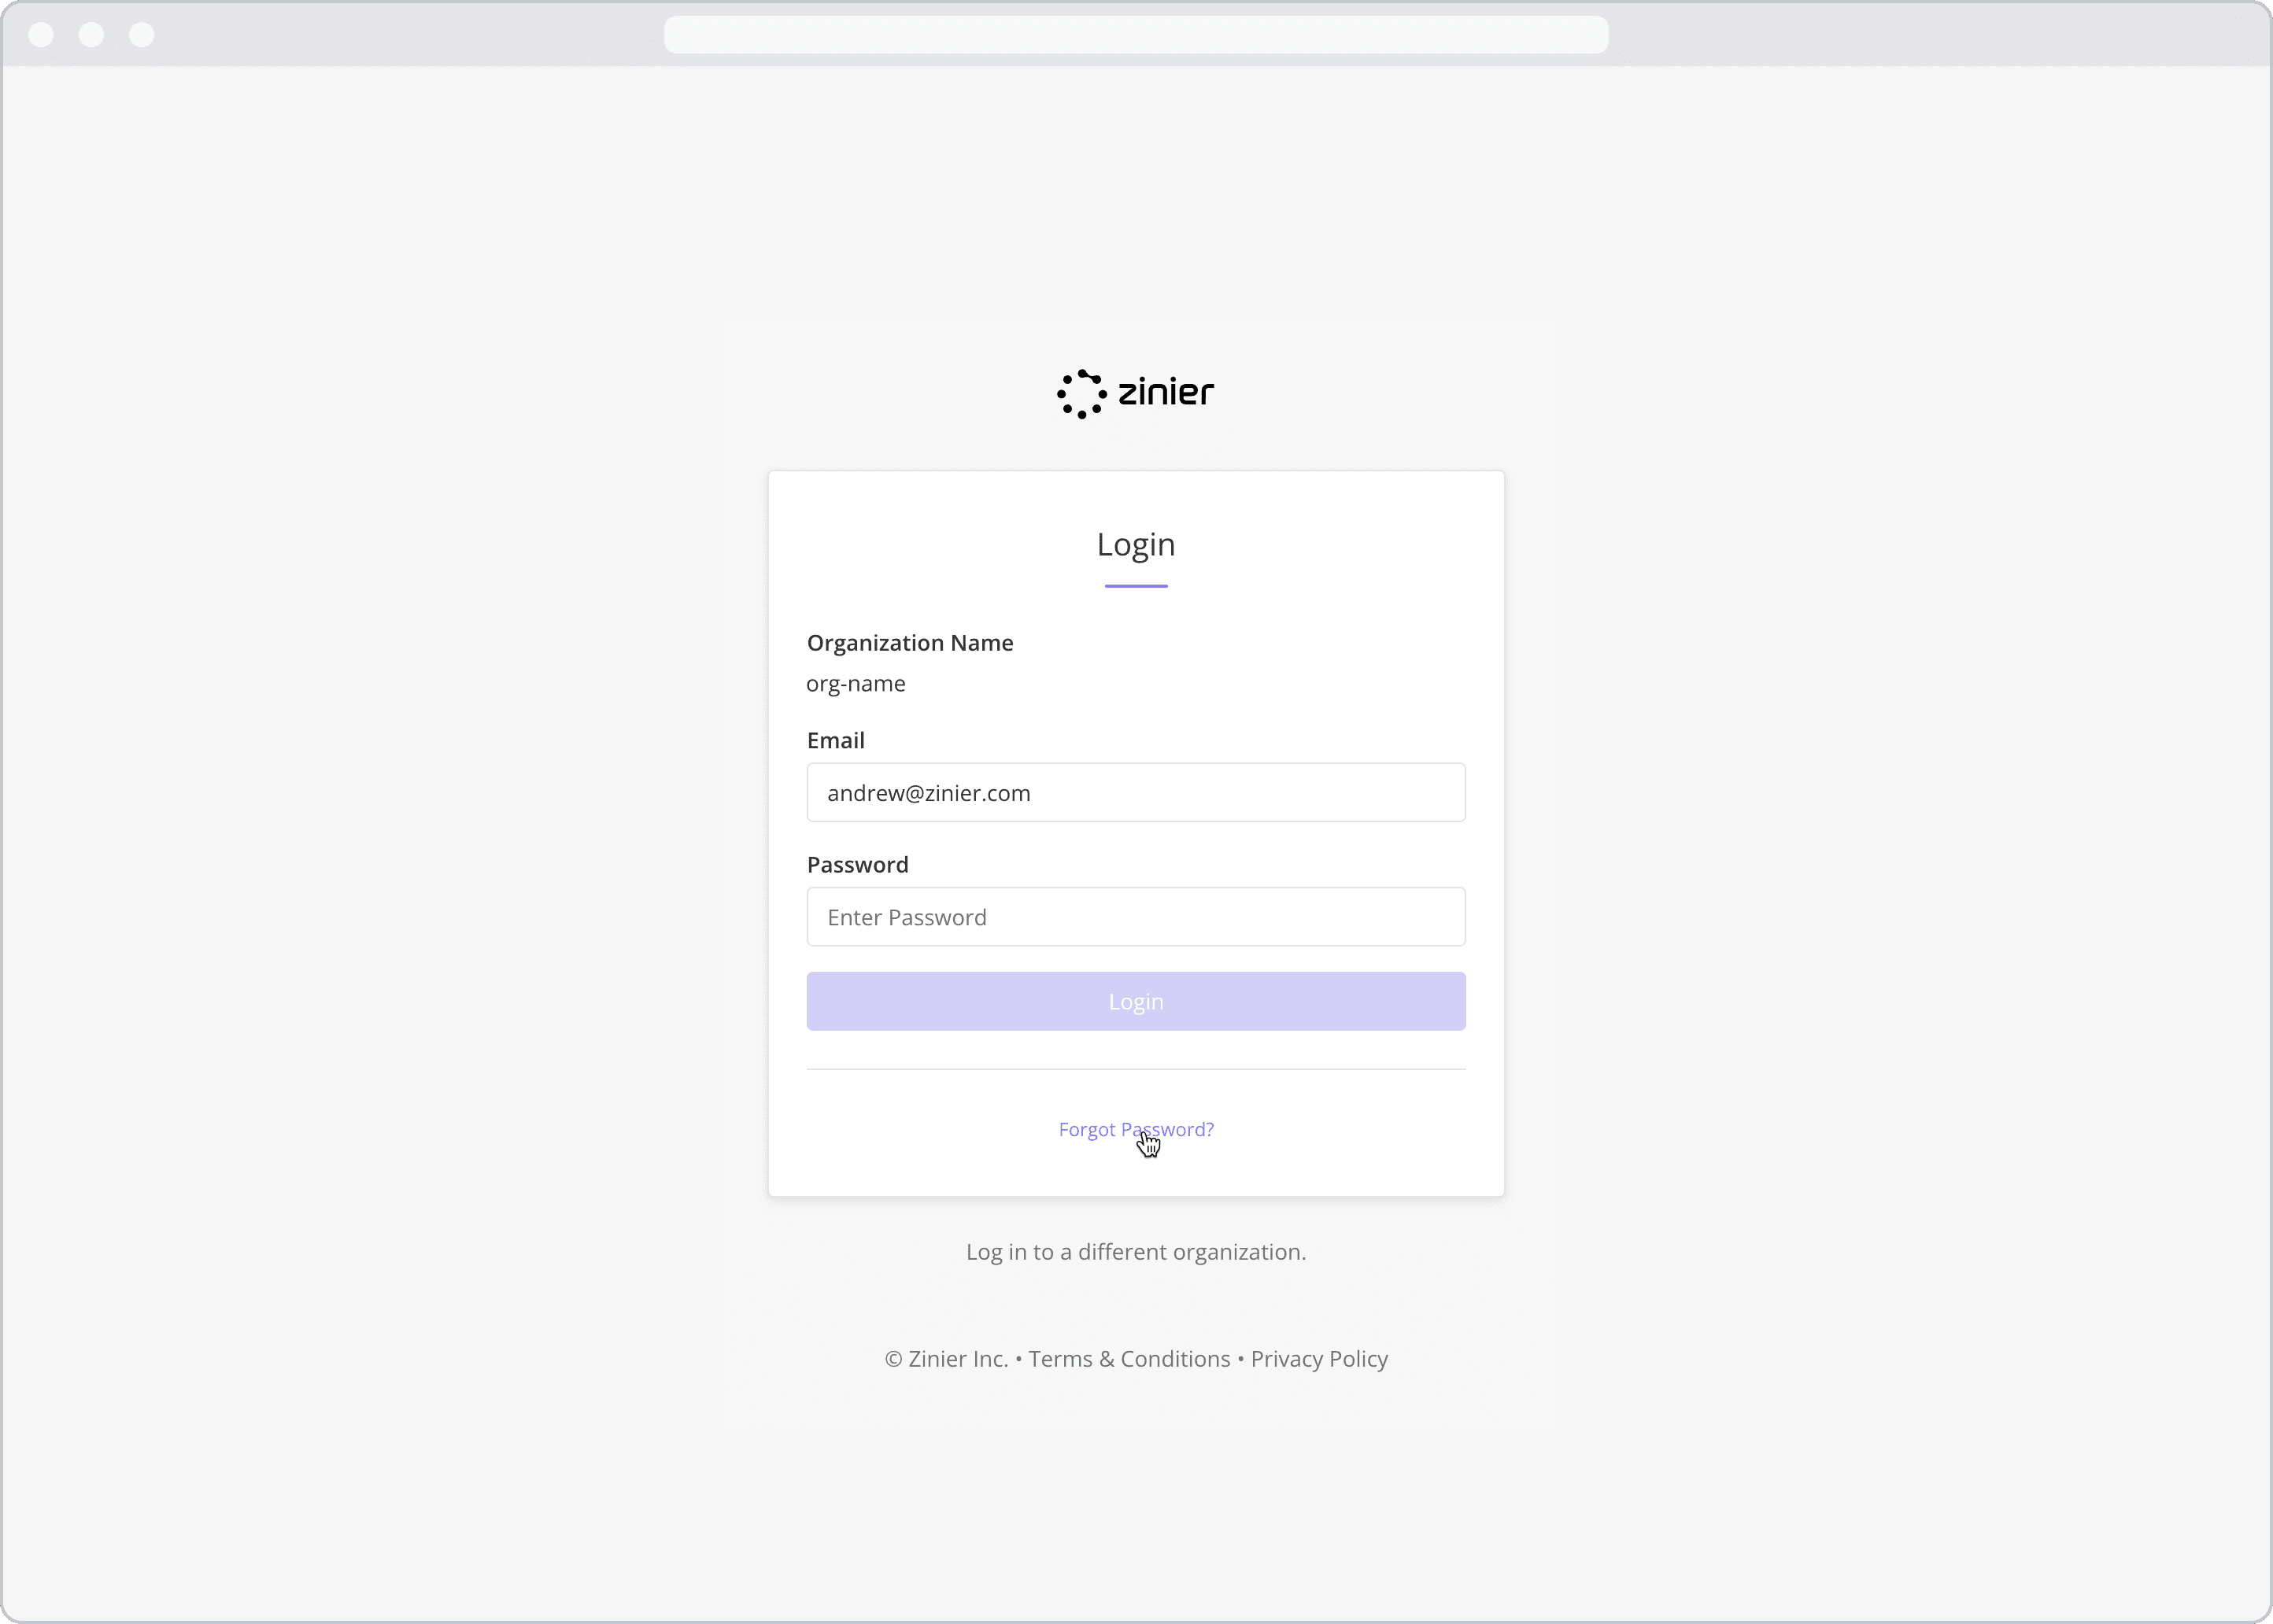Viewport: 2273px width, 1624px height.
Task: Focus the Enter Password field
Action: [x=1136, y=916]
